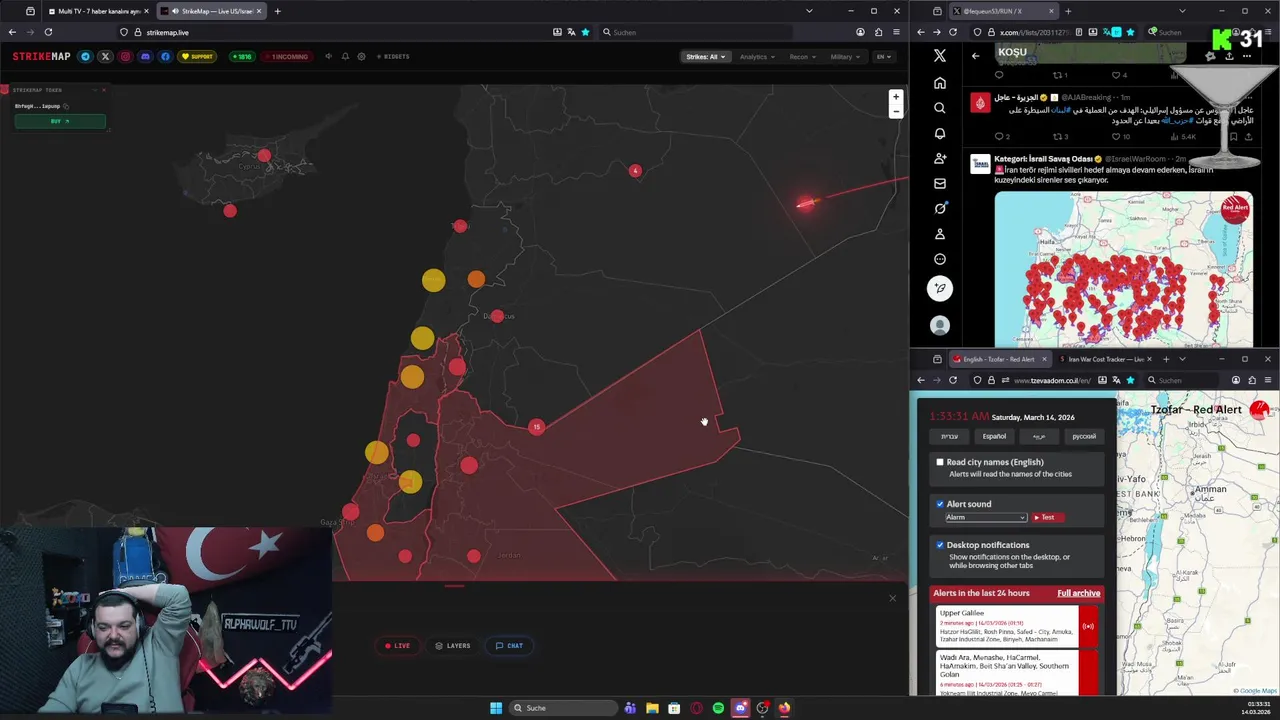Open X Messages envelope icon

pyautogui.click(x=940, y=183)
